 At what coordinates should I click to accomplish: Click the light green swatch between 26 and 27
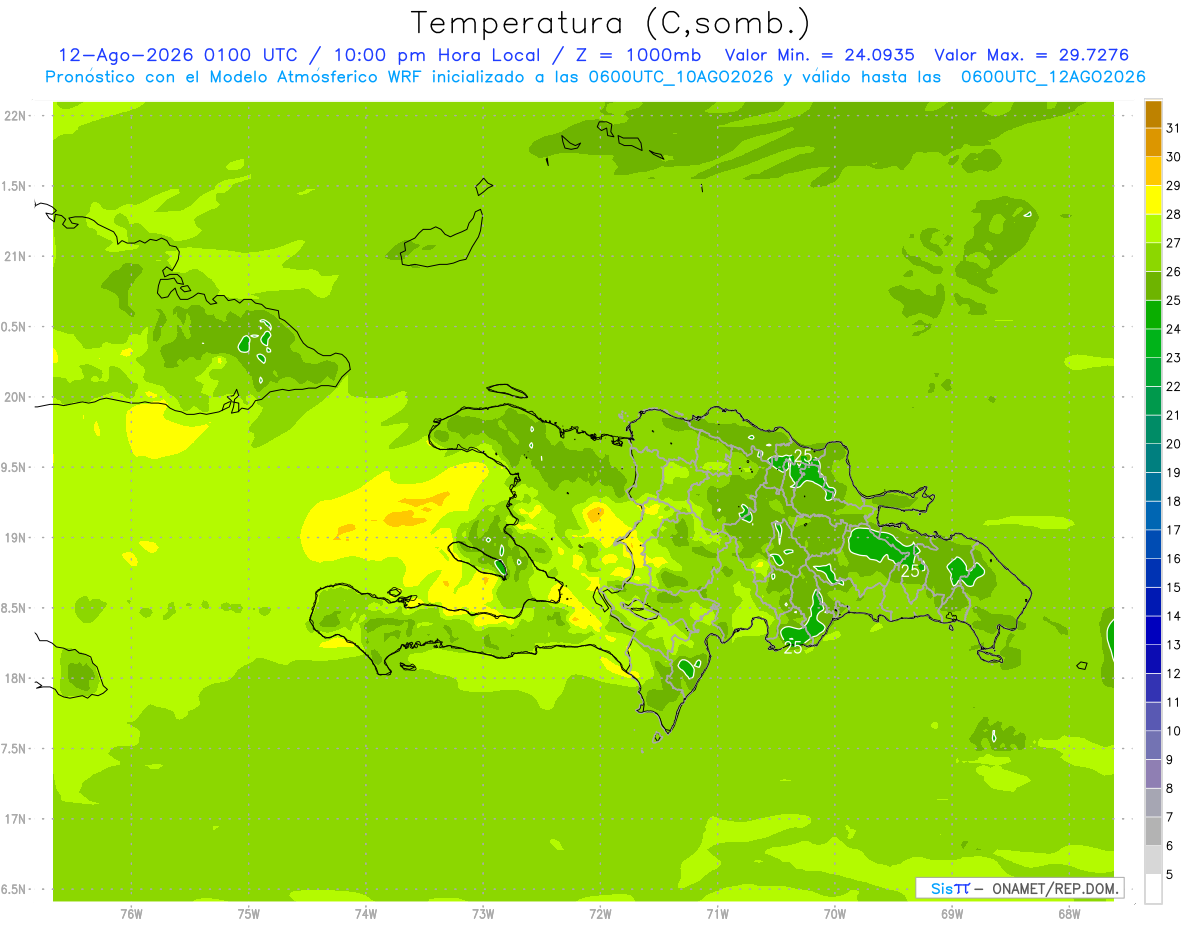point(1153,257)
